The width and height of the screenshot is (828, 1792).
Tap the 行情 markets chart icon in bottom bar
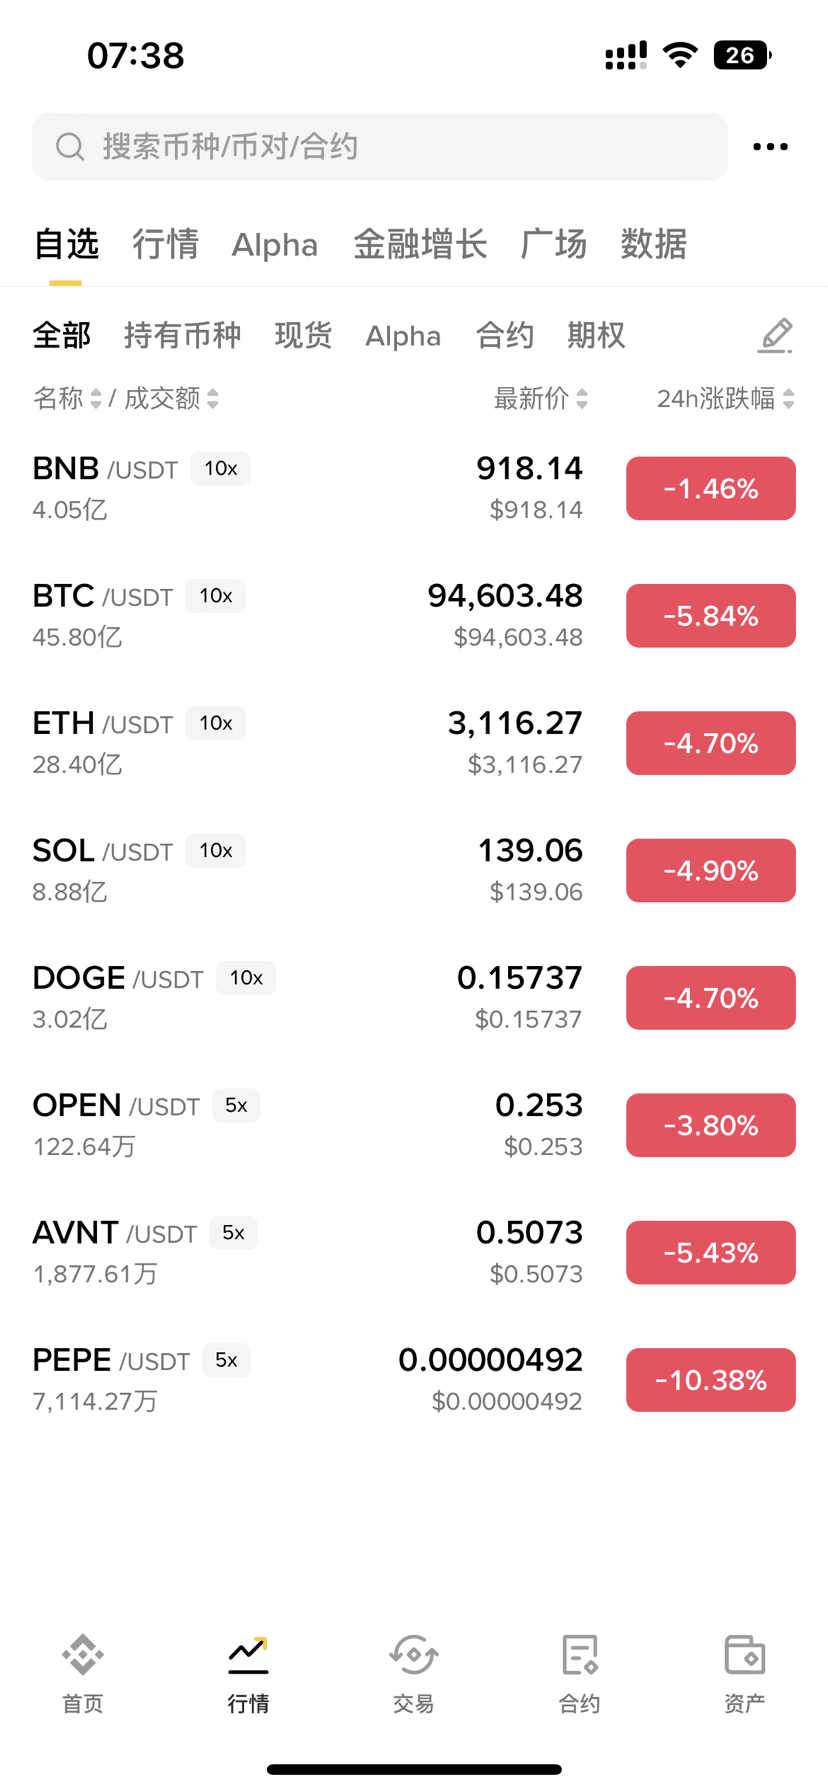click(x=248, y=1655)
